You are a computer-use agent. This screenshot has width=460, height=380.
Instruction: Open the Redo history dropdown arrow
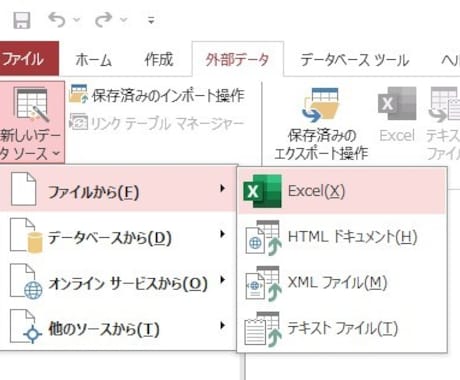tap(124, 20)
